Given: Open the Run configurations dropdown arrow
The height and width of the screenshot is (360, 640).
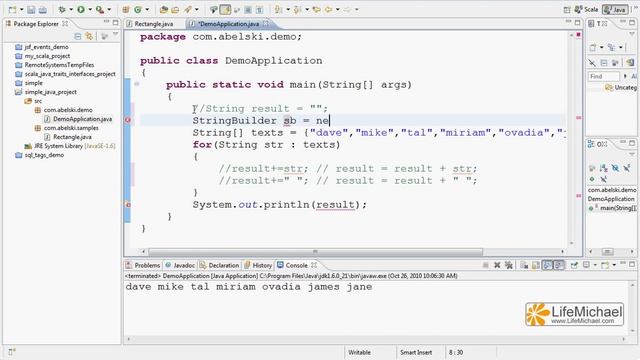Looking at the screenshot, I should point(90,9).
